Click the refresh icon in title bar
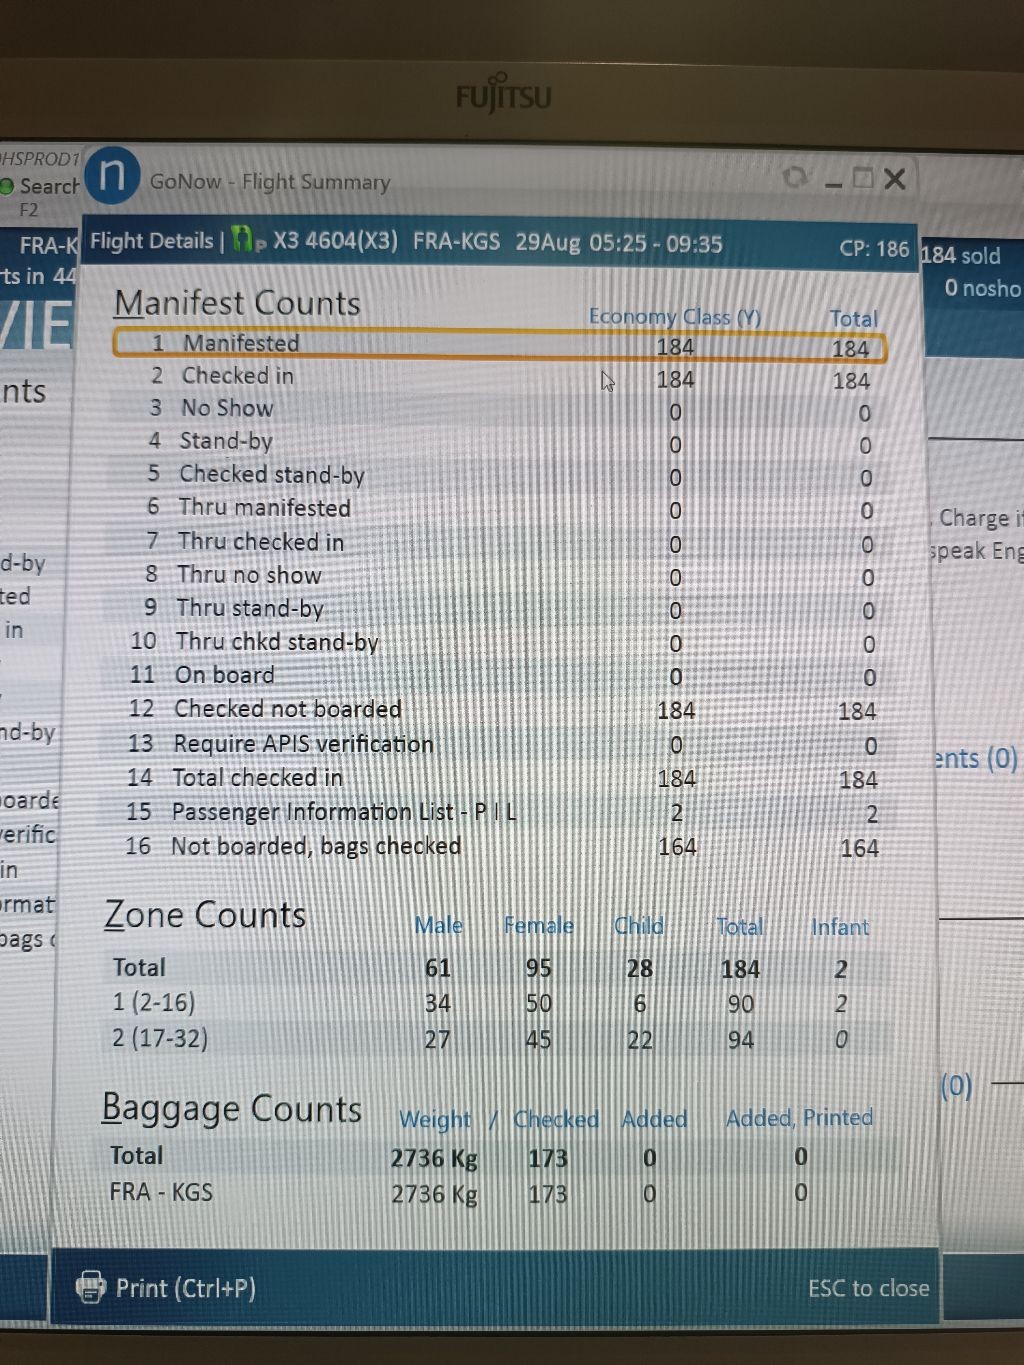 796,178
